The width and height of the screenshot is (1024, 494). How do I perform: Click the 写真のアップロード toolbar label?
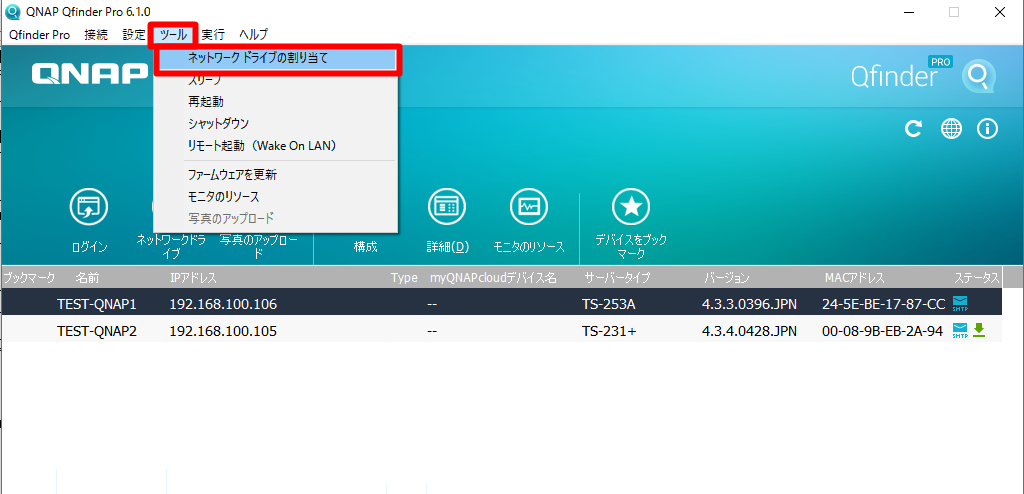click(x=259, y=247)
